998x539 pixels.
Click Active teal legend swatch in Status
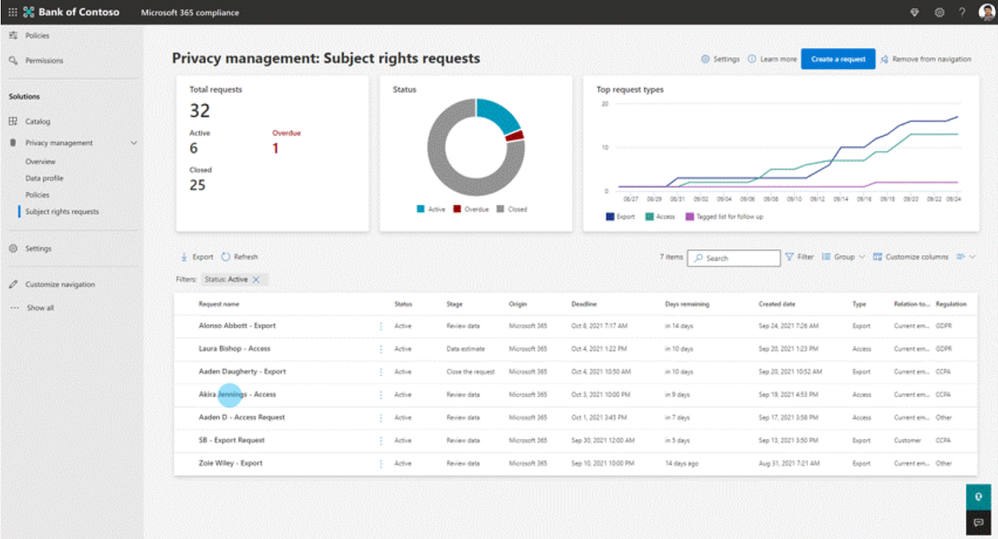tap(420, 209)
